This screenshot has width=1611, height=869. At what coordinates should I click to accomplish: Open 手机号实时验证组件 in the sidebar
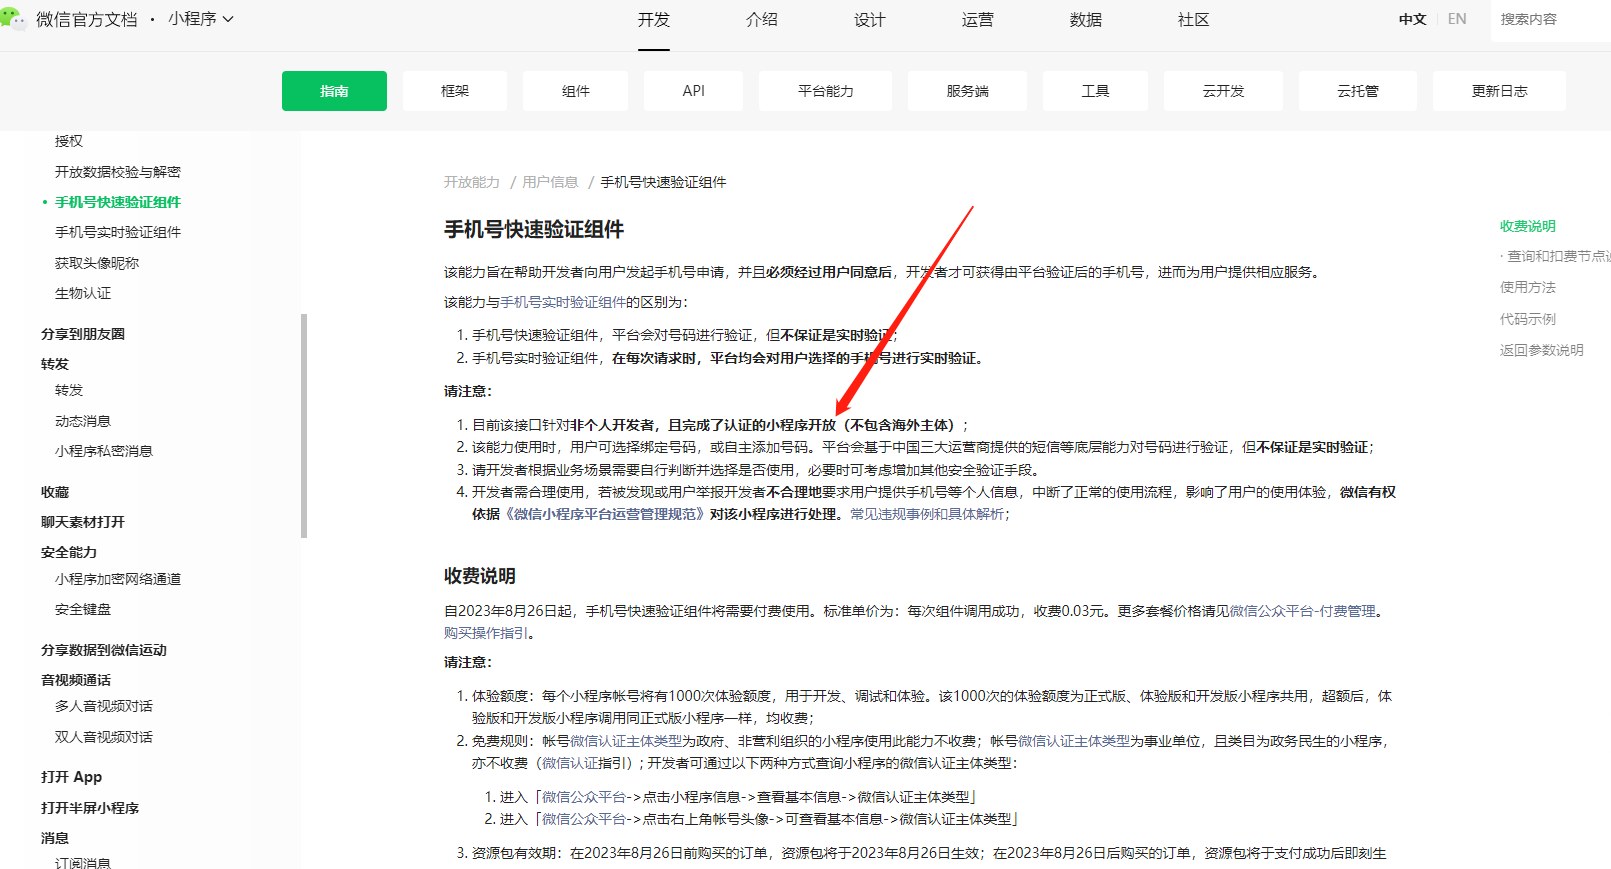(118, 232)
